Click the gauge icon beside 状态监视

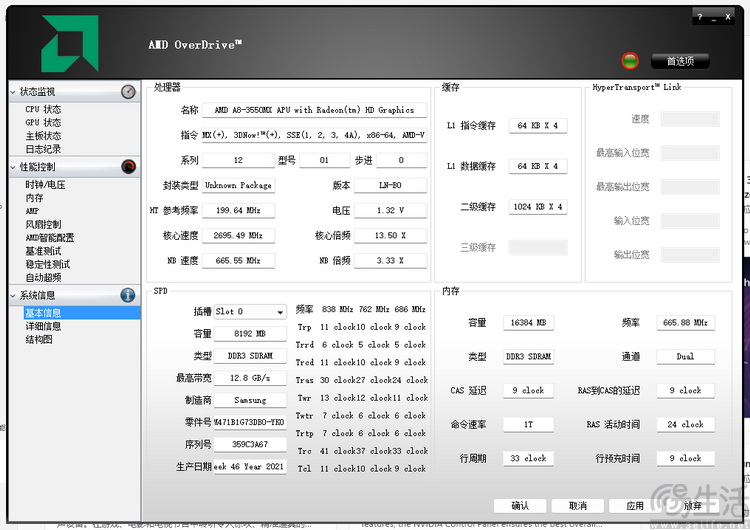[128, 92]
